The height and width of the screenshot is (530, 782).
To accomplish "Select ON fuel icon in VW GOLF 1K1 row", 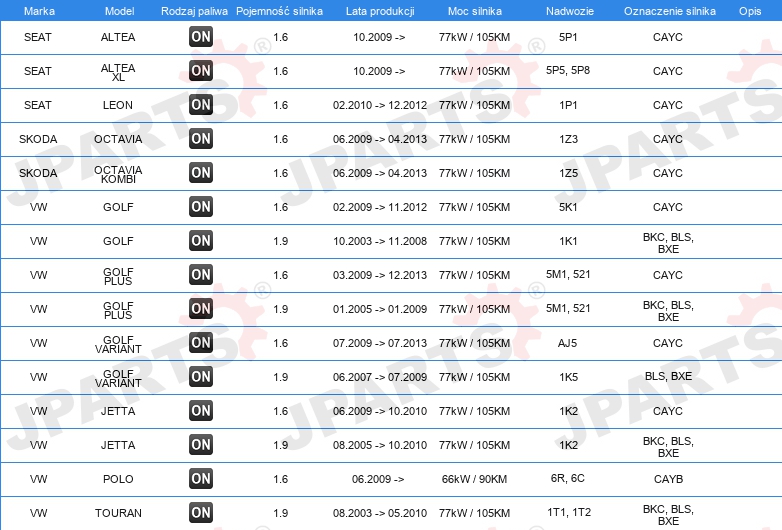I will point(201,241).
